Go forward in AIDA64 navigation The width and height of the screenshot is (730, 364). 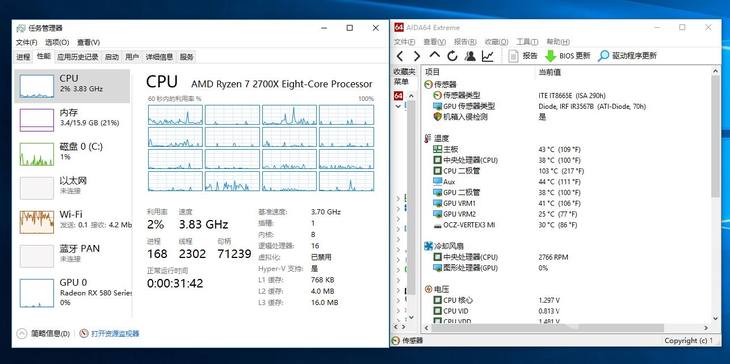417,56
